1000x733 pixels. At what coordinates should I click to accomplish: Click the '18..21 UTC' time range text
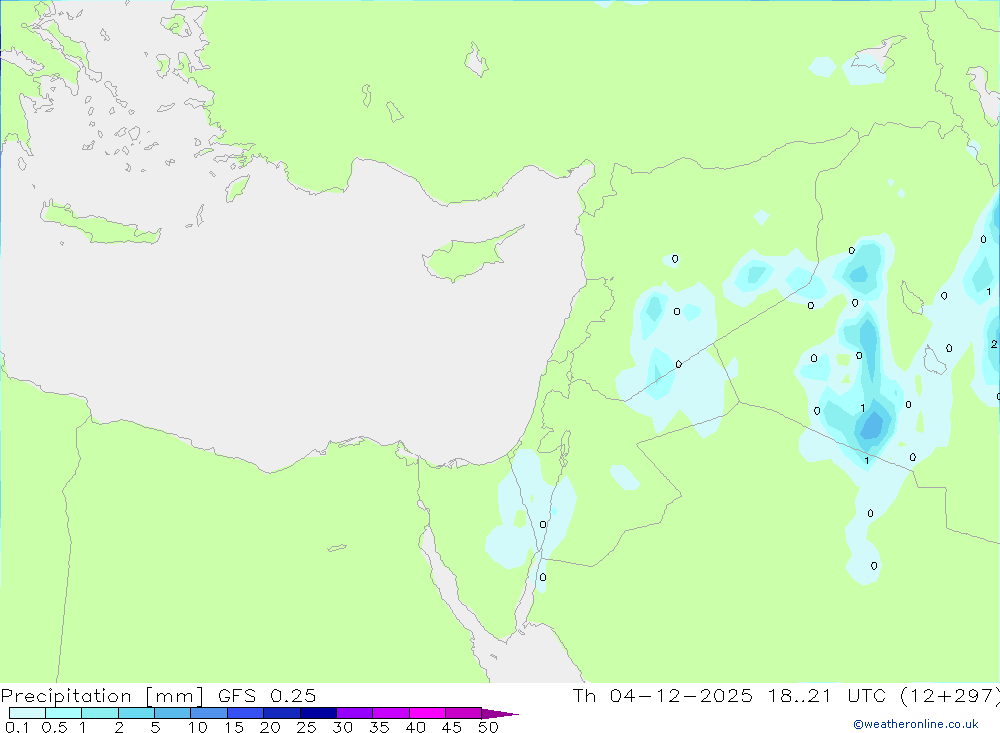(x=827, y=695)
